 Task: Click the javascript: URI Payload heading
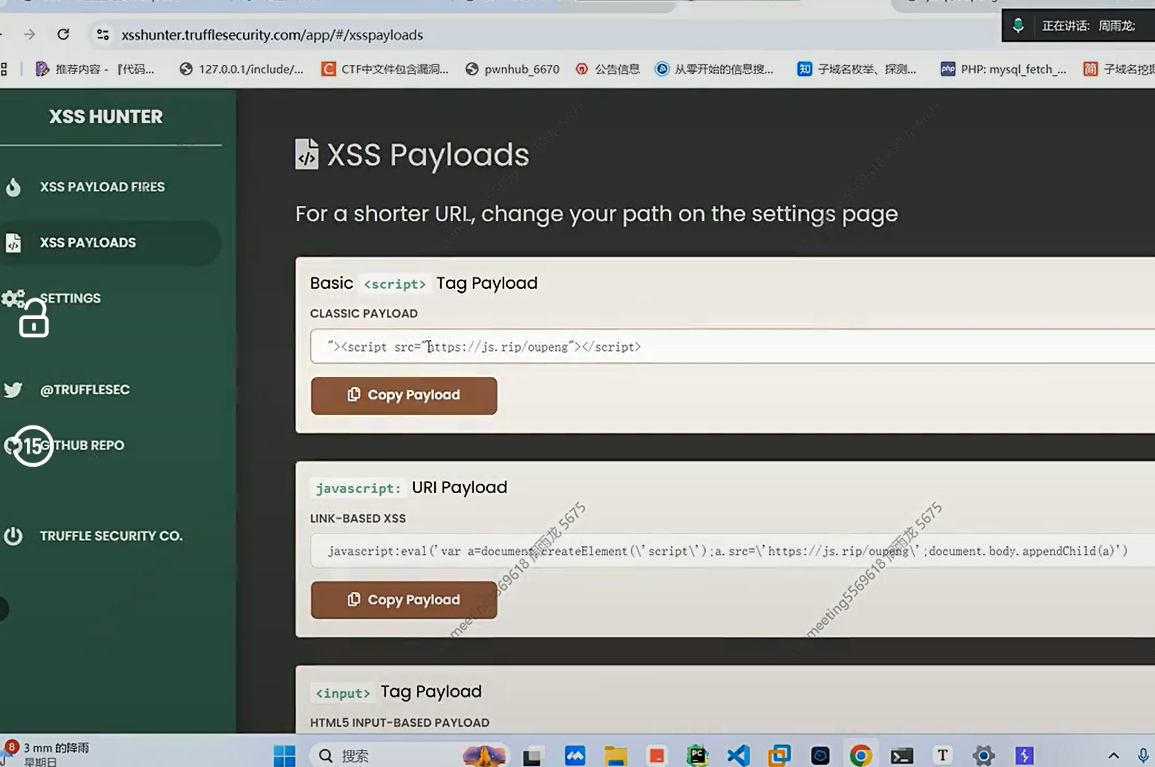tap(411, 488)
